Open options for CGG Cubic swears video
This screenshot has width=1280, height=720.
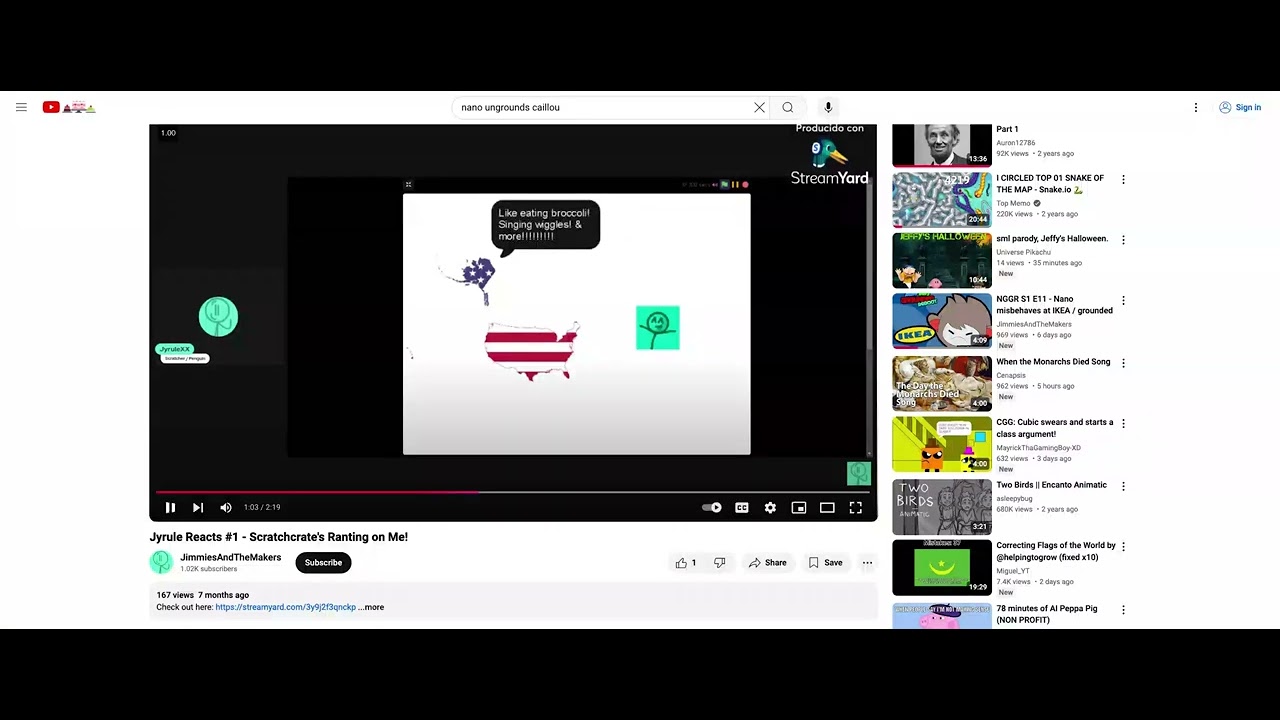[x=1123, y=424]
